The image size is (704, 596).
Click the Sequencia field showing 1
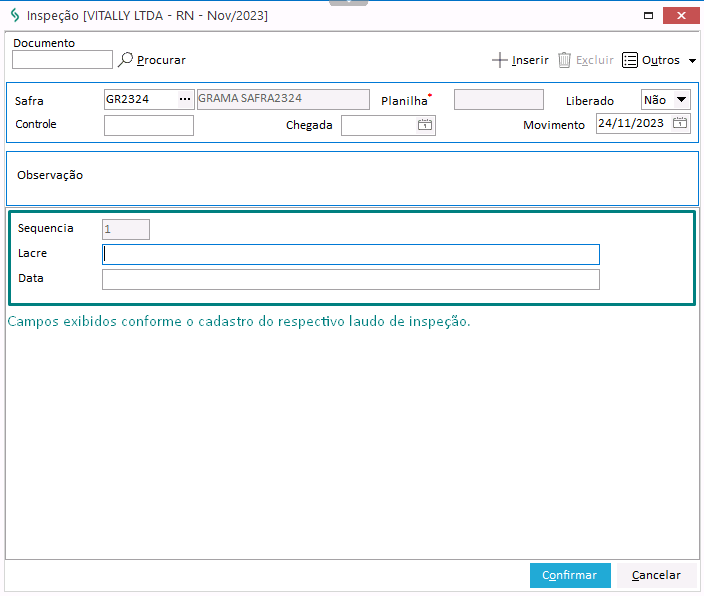point(126,230)
